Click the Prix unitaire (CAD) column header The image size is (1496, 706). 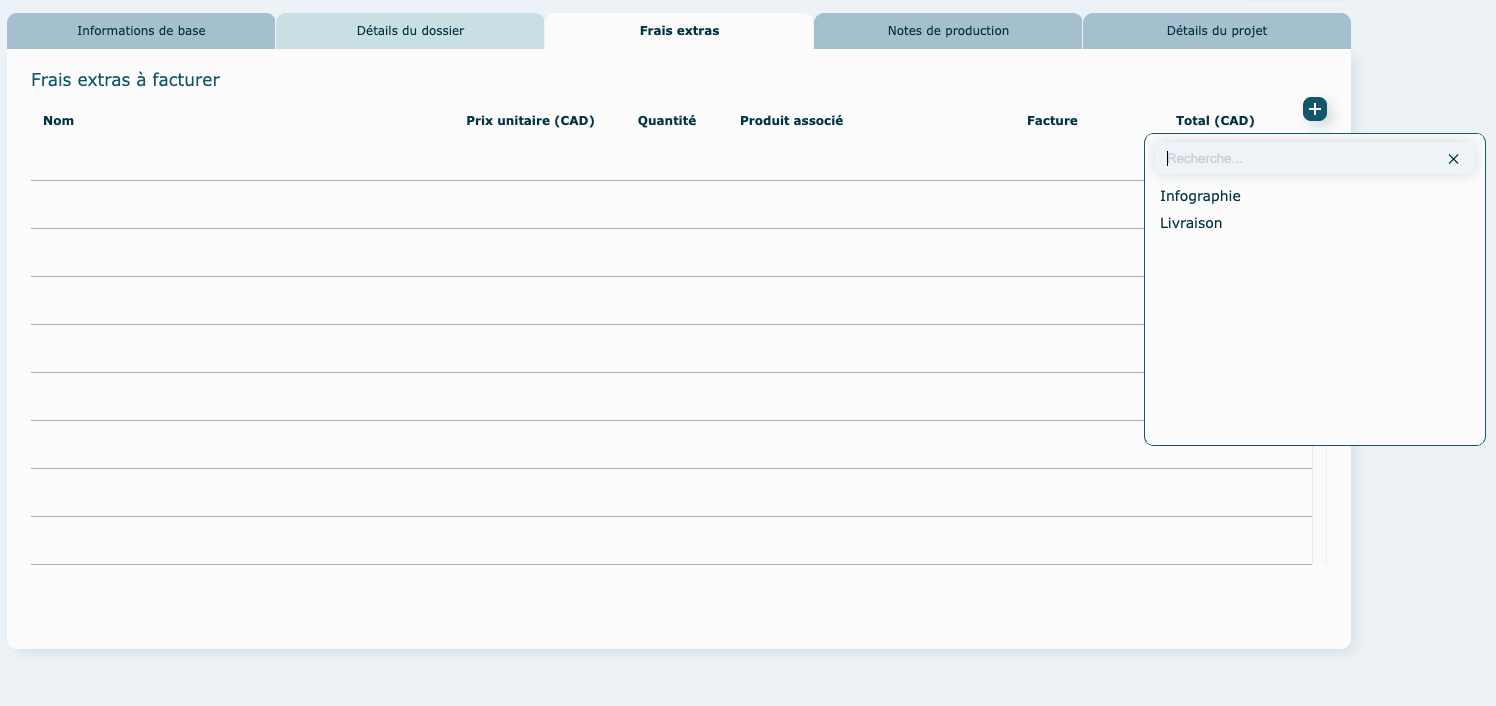(x=530, y=121)
